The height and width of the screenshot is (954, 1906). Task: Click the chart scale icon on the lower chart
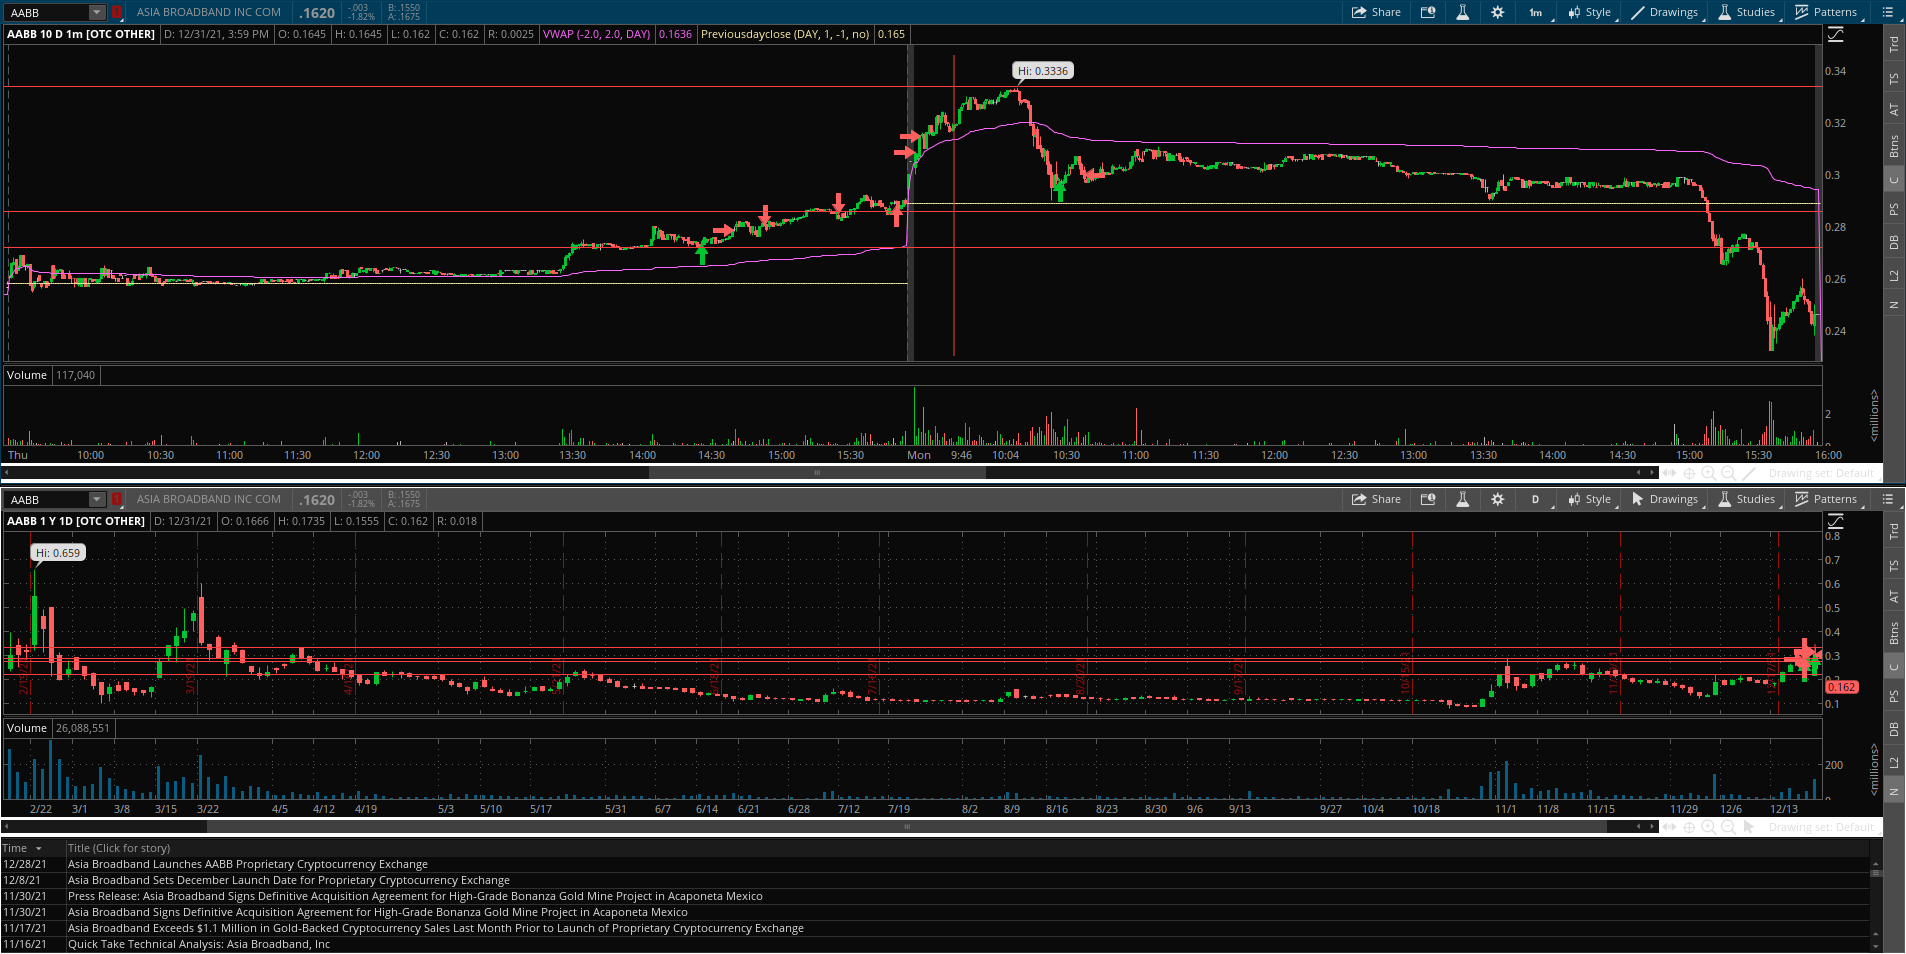[x=1836, y=521]
